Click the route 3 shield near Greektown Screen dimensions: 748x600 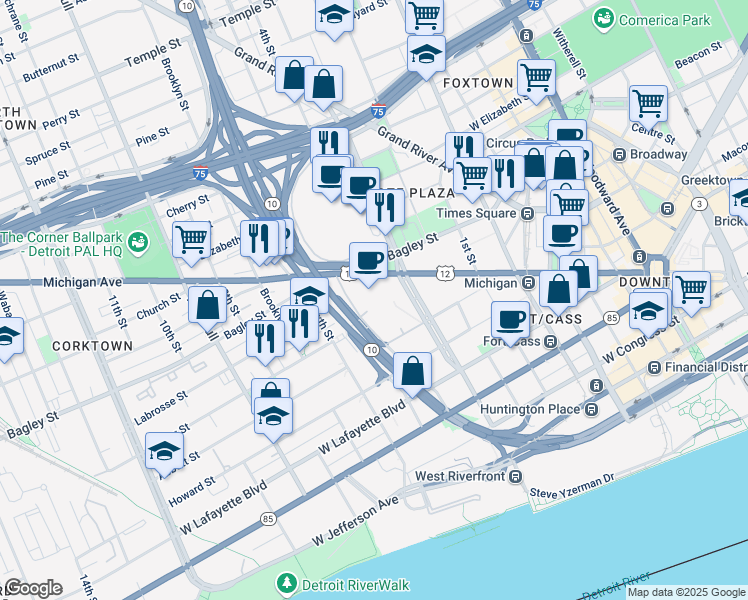tap(699, 205)
